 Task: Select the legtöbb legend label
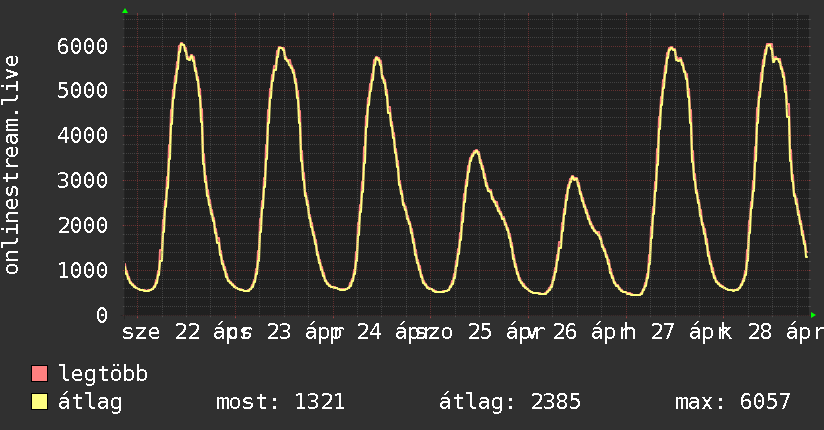click(x=103, y=374)
